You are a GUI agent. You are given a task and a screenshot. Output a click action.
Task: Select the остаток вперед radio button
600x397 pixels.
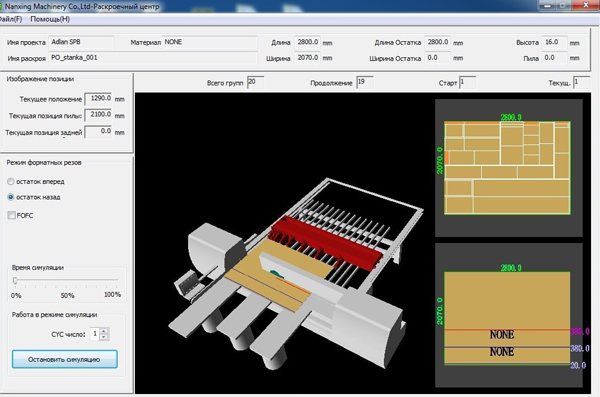pyautogui.click(x=11, y=181)
